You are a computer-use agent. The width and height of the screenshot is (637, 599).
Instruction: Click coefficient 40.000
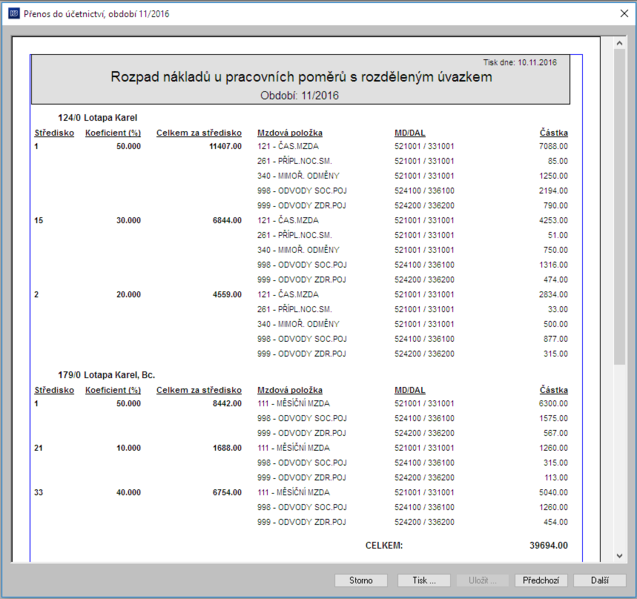128,492
